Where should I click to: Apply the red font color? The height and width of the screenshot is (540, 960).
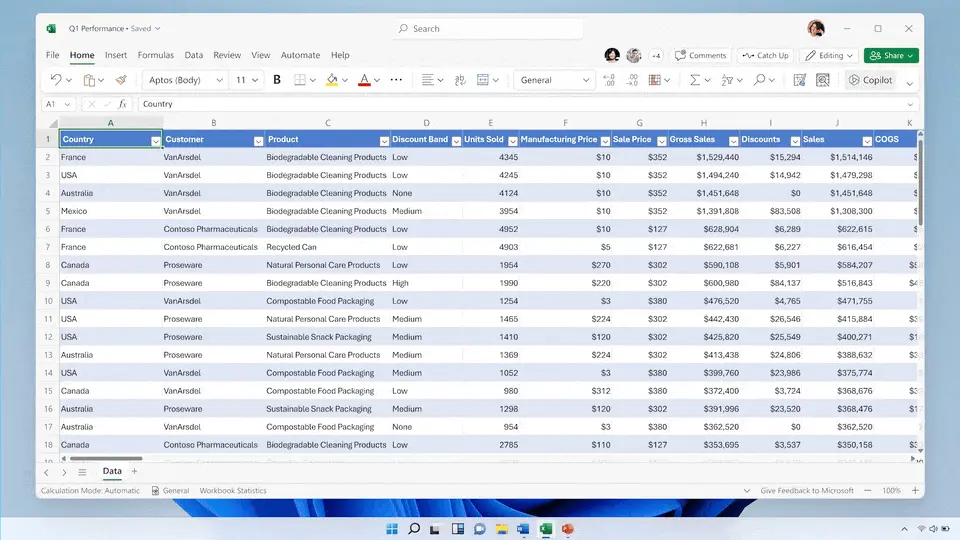(364, 80)
